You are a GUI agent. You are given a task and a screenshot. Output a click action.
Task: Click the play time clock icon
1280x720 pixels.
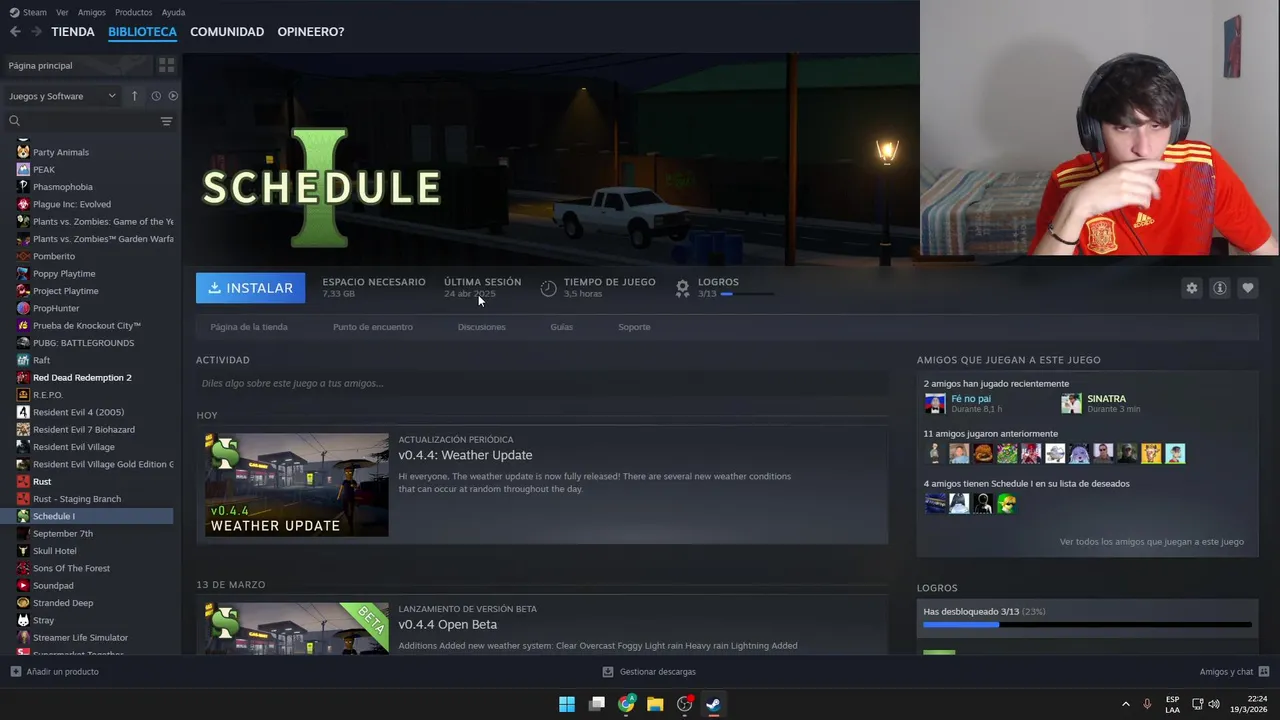coord(548,288)
